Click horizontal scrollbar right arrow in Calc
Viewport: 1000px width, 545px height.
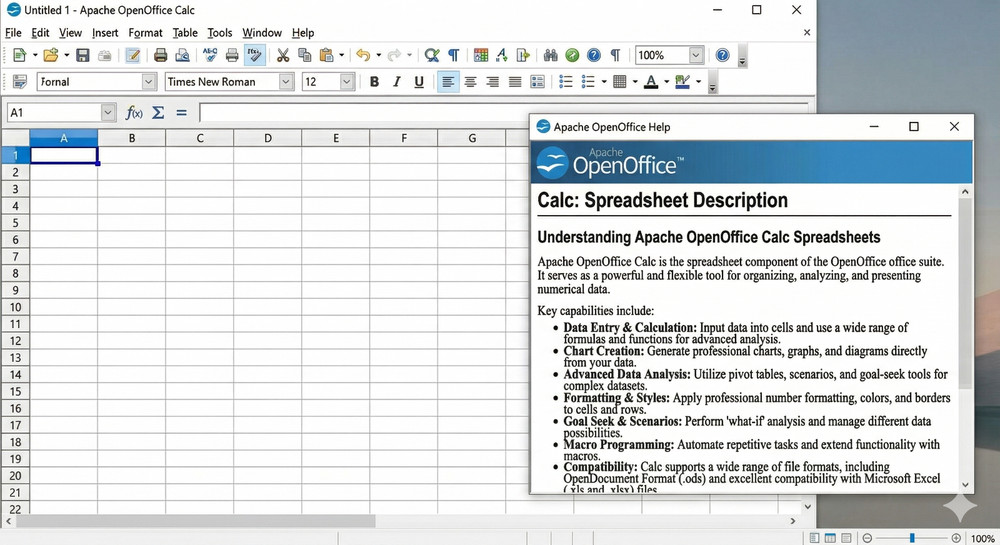pyautogui.click(x=793, y=521)
